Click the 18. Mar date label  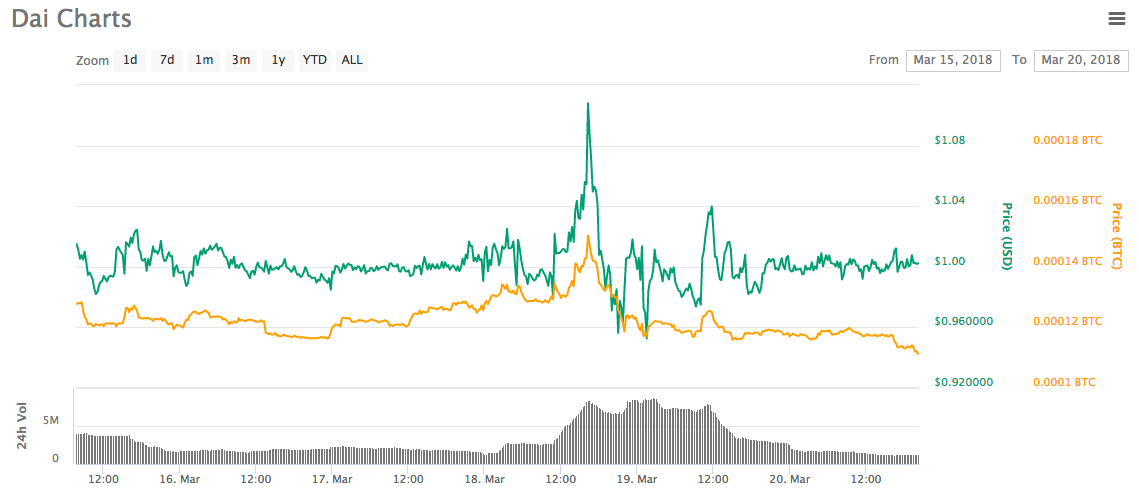485,480
